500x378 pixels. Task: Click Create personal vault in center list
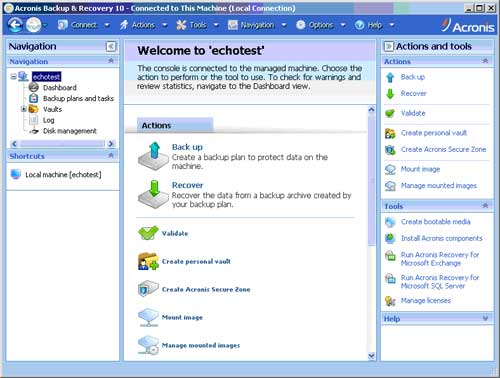click(196, 261)
